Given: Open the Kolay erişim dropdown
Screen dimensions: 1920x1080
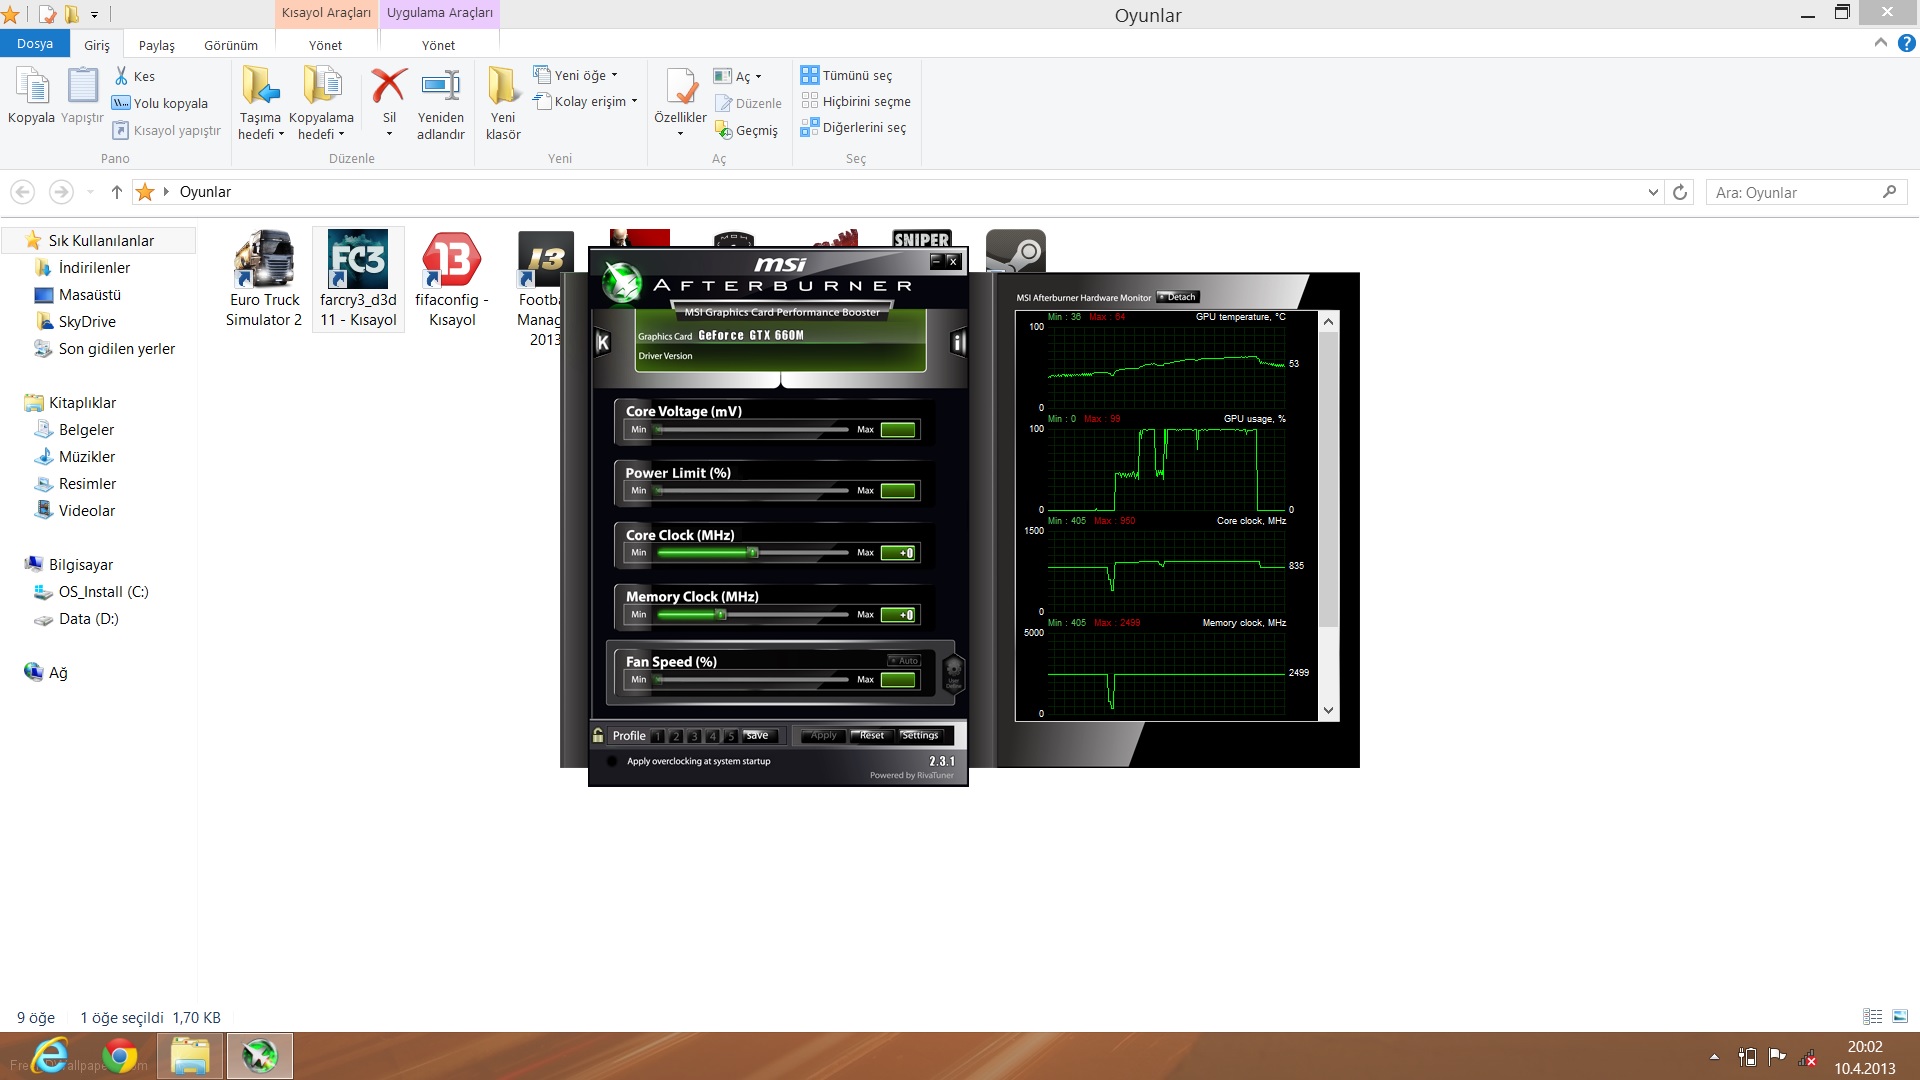Looking at the screenshot, I should tap(585, 101).
